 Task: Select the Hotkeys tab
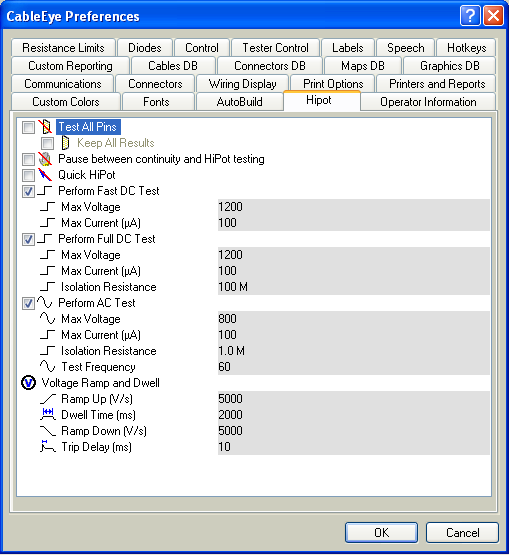pyautogui.click(x=467, y=48)
